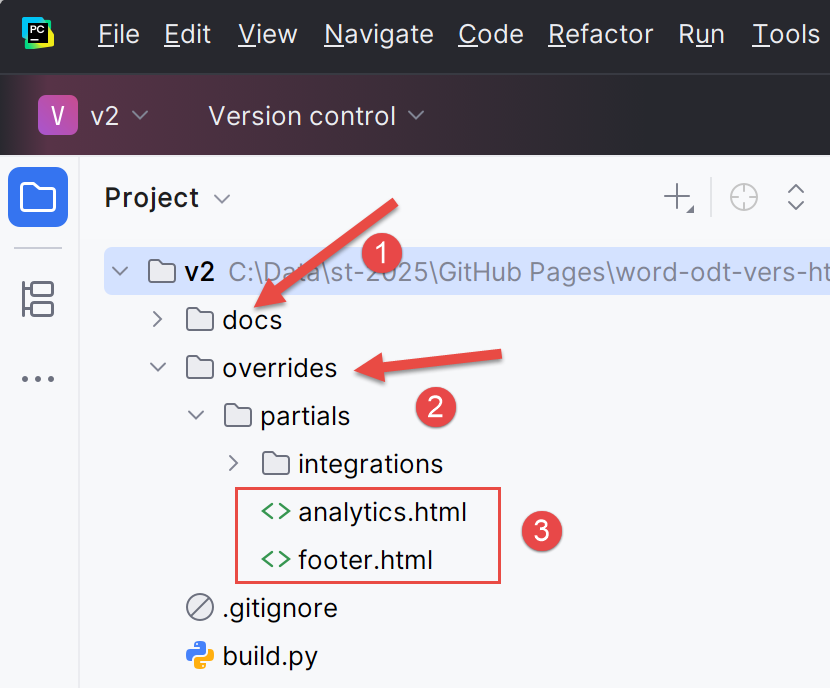Expand the integrations folder
Viewport: 830px width, 688px height.
click(233, 464)
